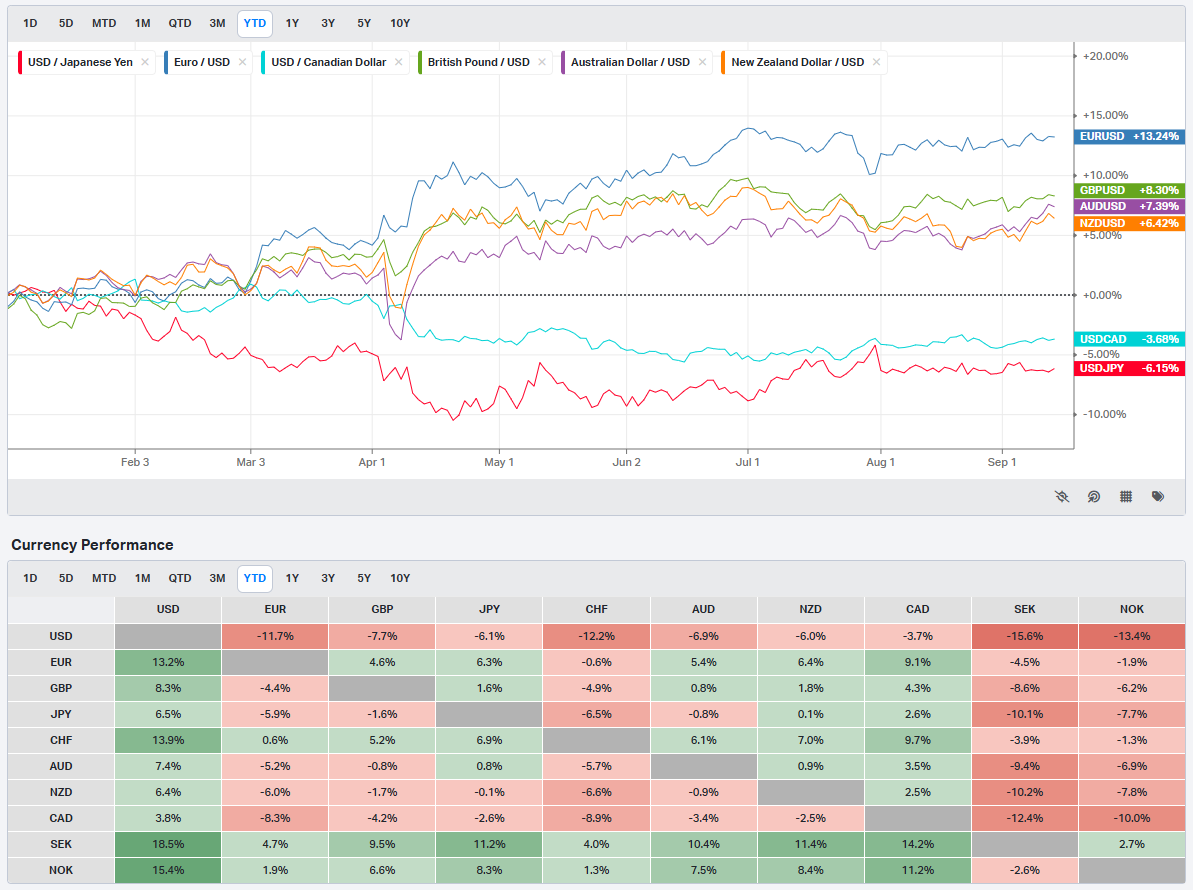
Task: Click the NOK row header
Action: tap(61, 870)
